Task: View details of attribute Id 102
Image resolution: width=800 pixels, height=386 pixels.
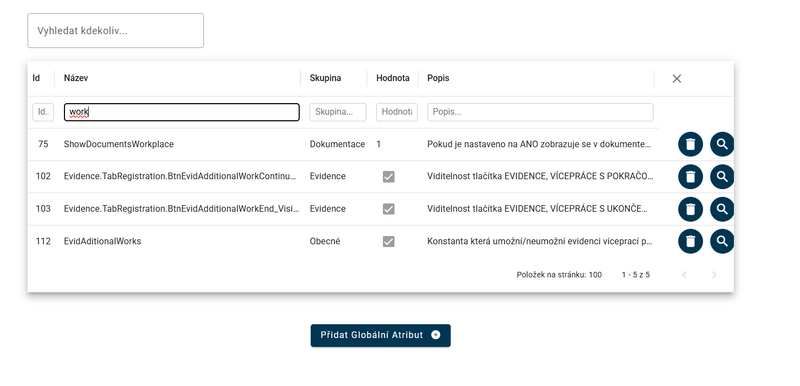Action: tap(721, 177)
